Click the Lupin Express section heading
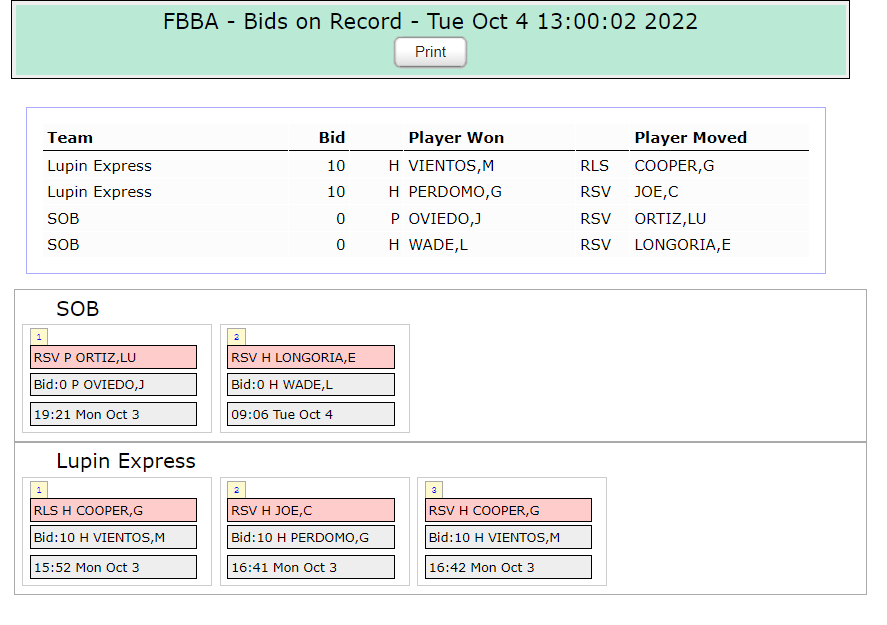The image size is (887, 625). coord(126,461)
